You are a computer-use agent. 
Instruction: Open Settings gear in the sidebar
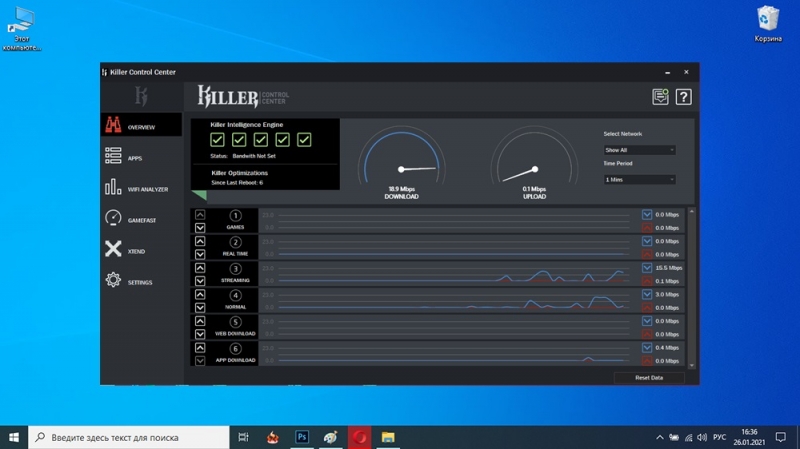[x=113, y=280]
